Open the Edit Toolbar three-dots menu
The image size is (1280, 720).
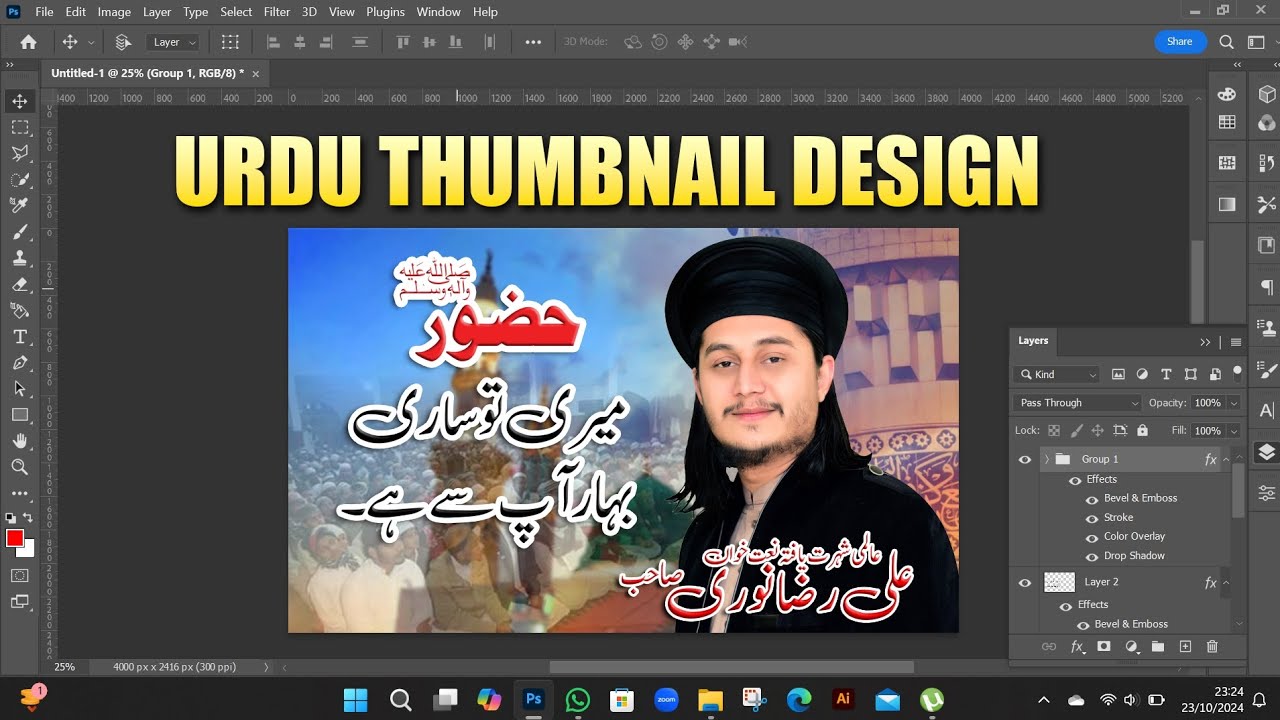[x=19, y=493]
